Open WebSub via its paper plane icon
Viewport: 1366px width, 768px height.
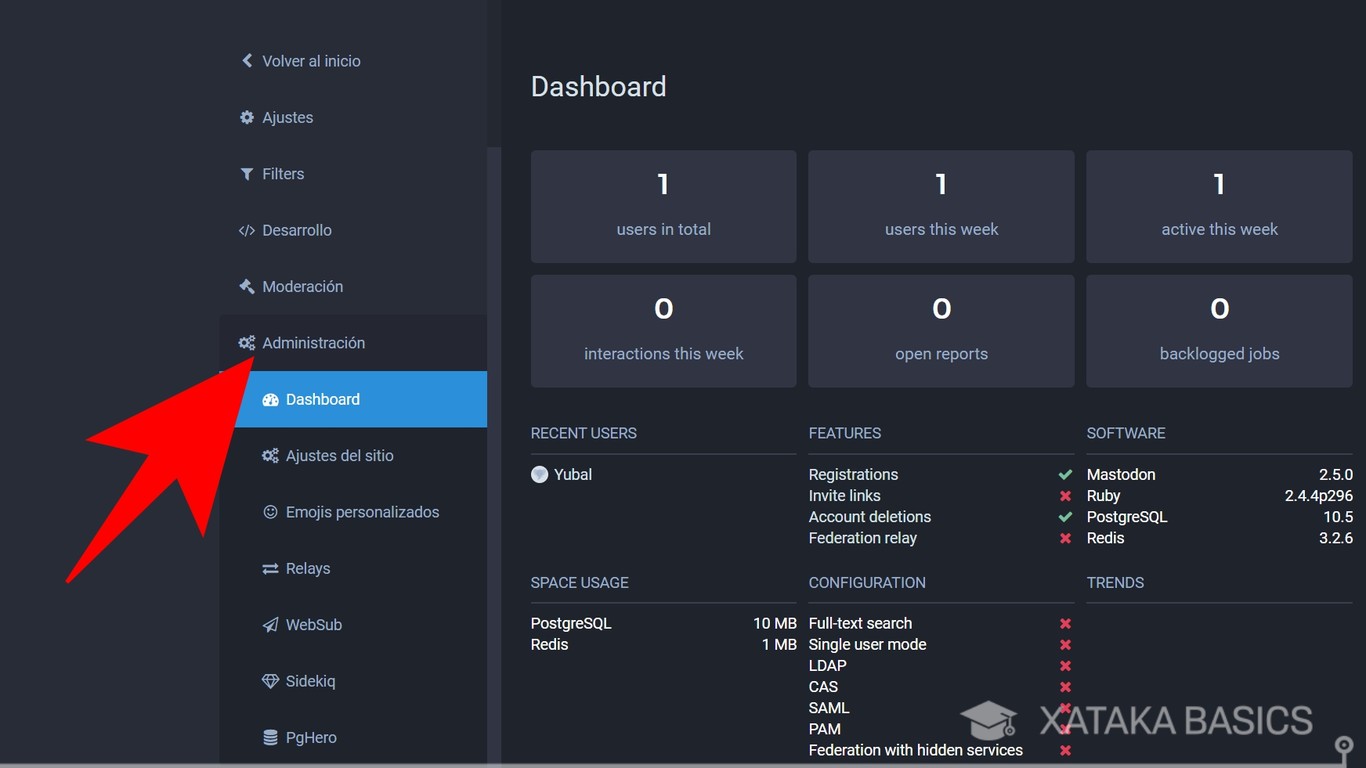tap(269, 624)
